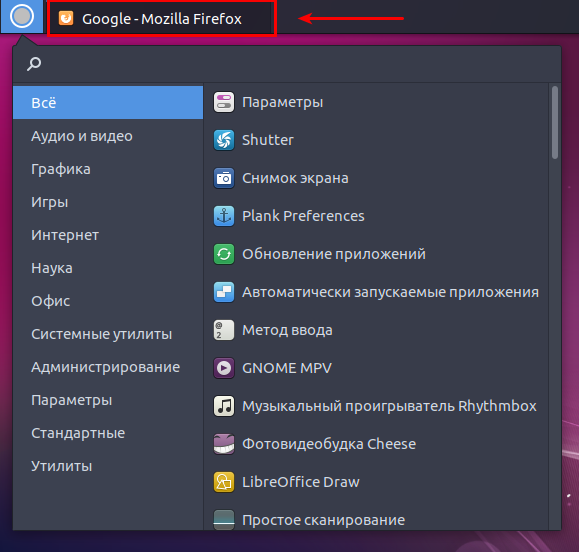
Task: Open Музыкальный проигрыватель Rhythmbox label
Action: click(389, 406)
